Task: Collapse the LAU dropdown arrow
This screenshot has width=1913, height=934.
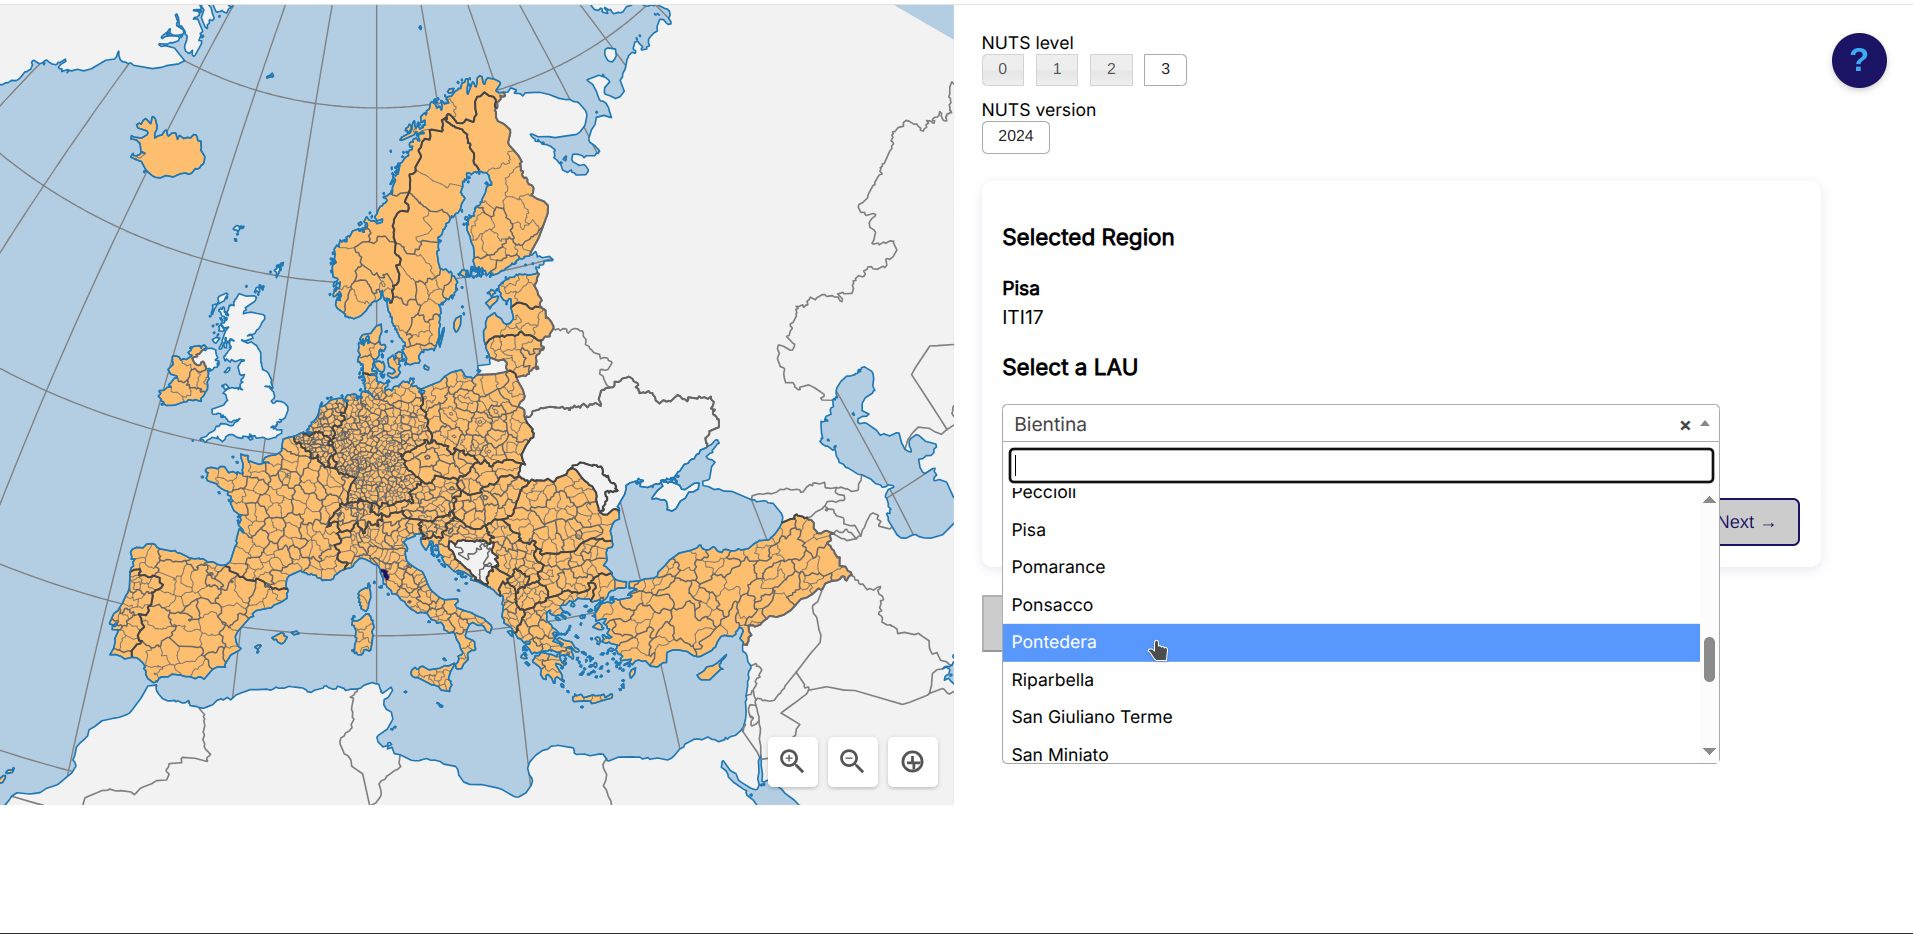Action: [x=1705, y=424]
